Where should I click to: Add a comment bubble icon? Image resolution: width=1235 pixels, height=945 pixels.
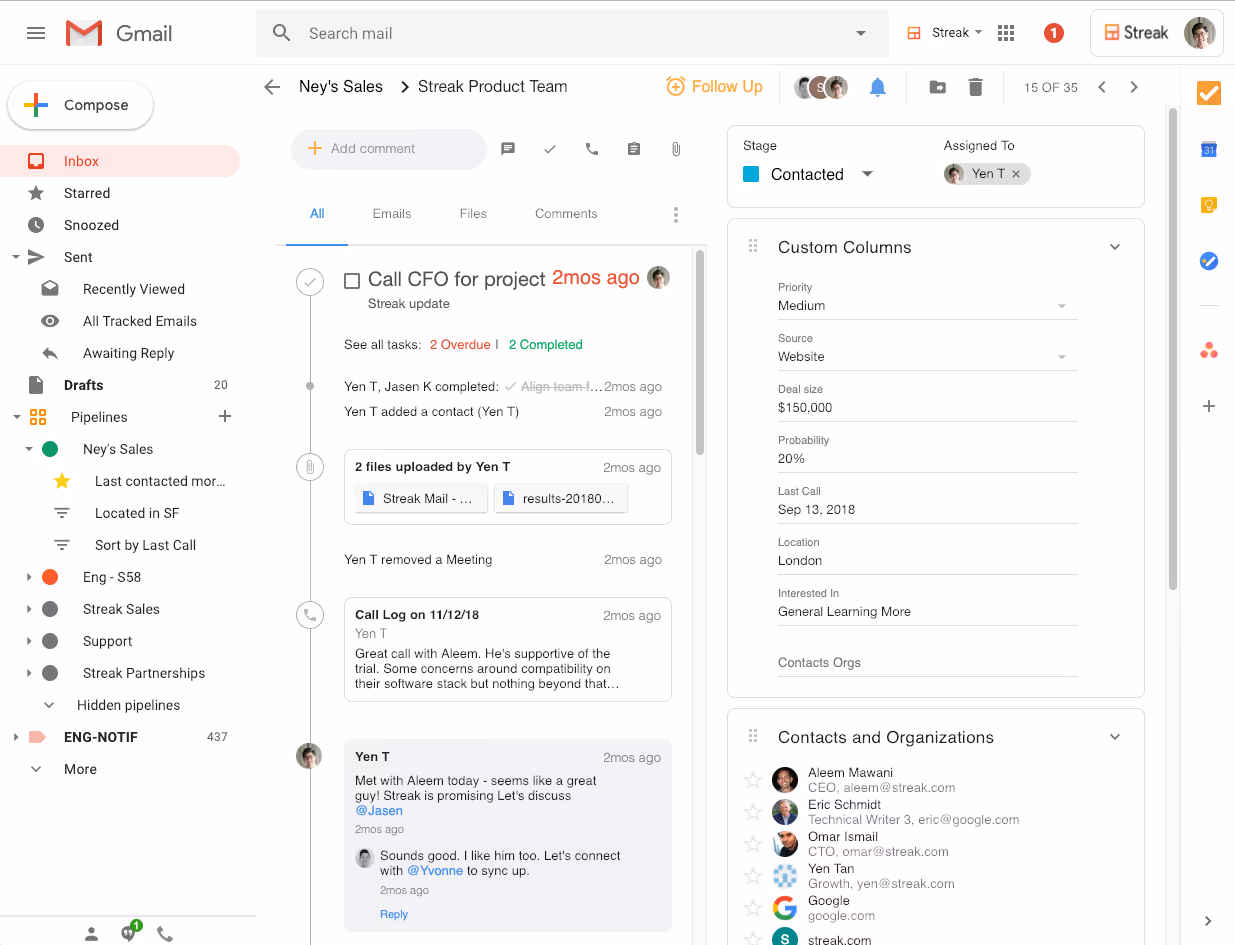(508, 149)
